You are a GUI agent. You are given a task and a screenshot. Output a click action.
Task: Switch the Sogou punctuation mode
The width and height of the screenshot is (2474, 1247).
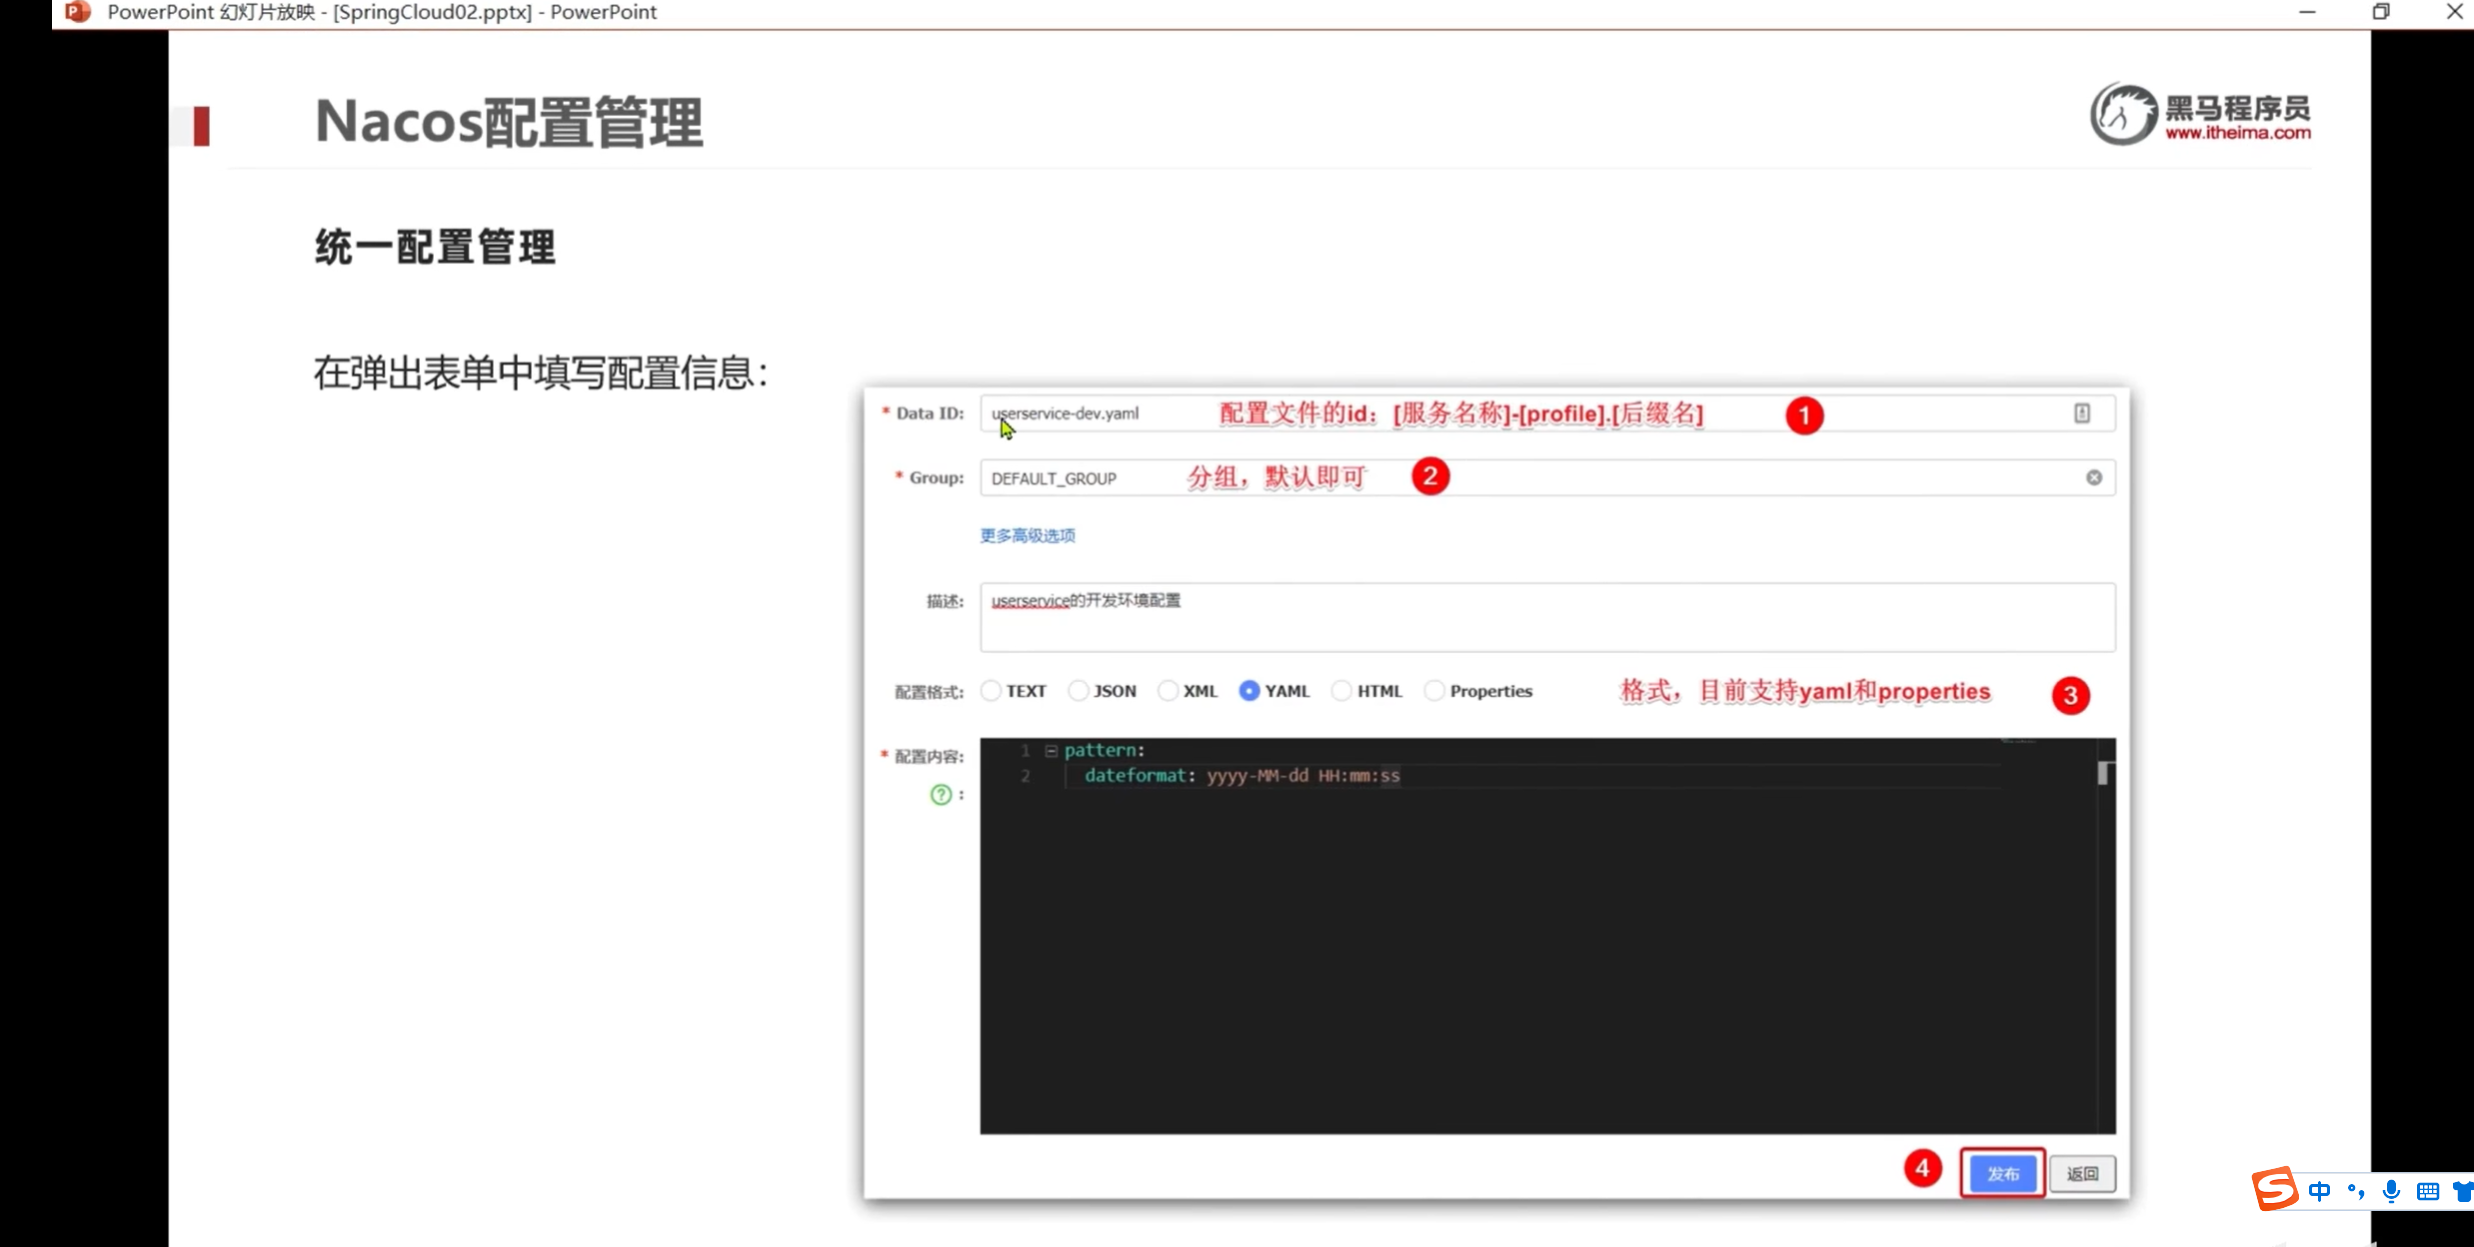(x=2355, y=1191)
